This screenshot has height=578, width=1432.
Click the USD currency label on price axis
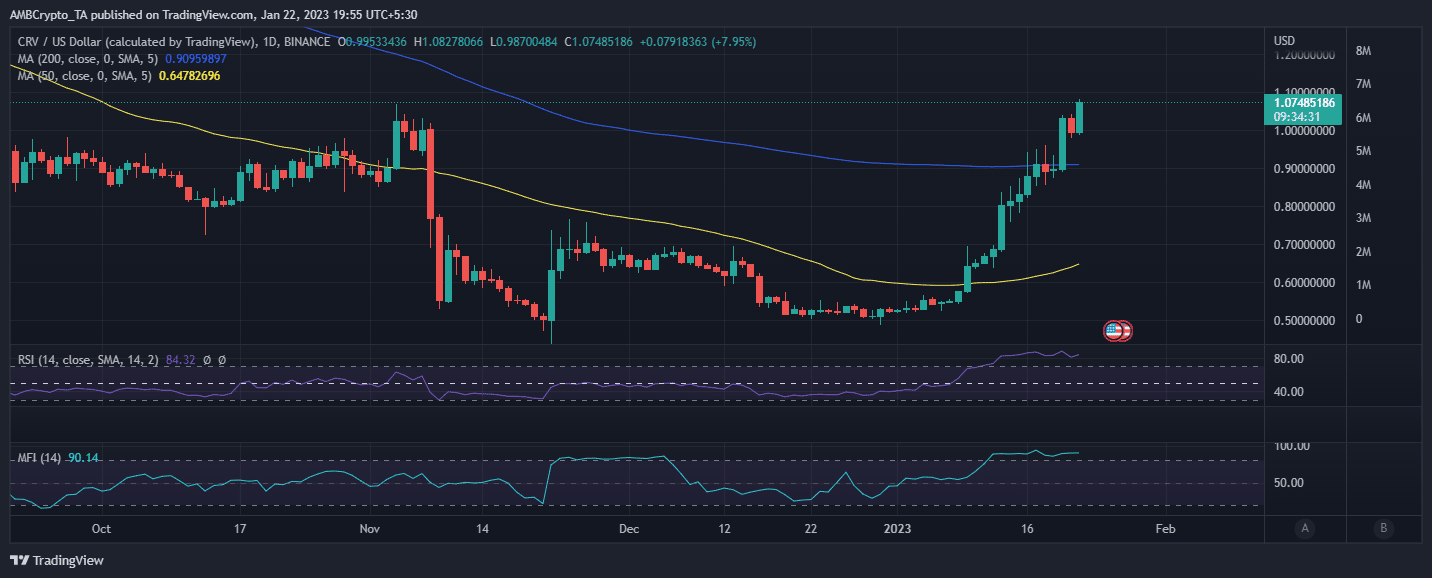point(1283,41)
